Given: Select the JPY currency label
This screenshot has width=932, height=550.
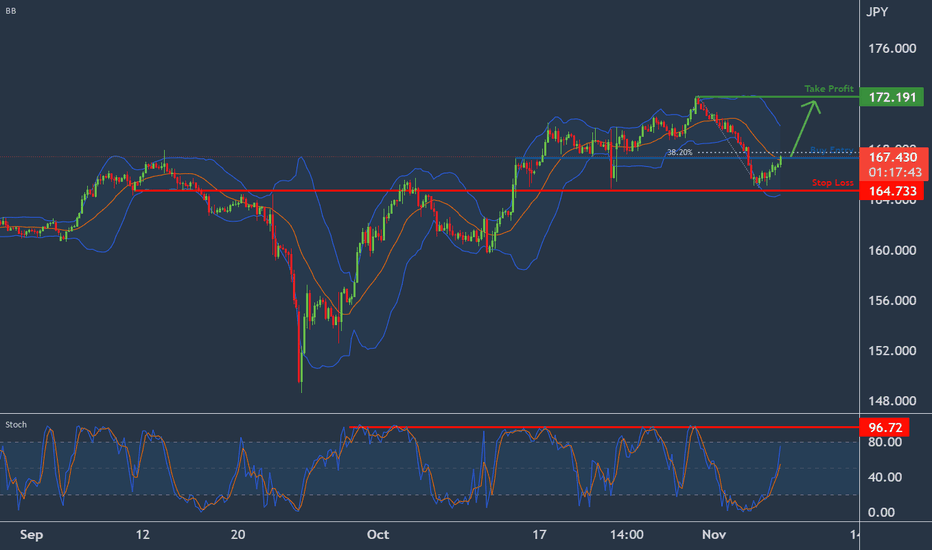Looking at the screenshot, I should [x=877, y=12].
